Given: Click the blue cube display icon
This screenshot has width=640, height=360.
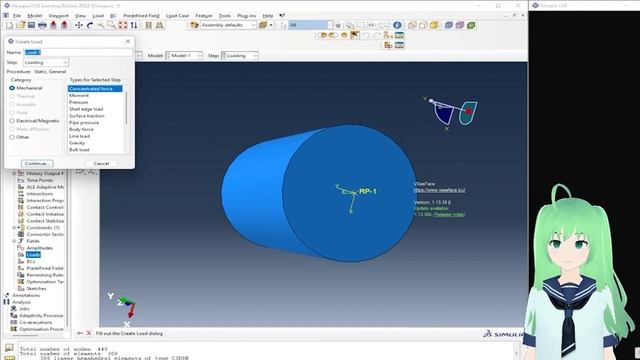Looking at the screenshot, I should tap(449, 25).
